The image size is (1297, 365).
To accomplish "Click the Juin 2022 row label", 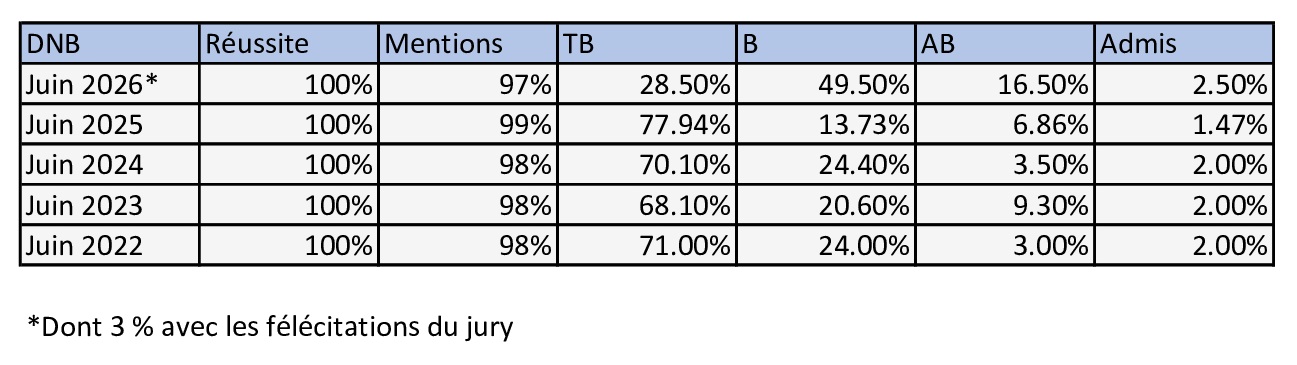I will [x=109, y=245].
